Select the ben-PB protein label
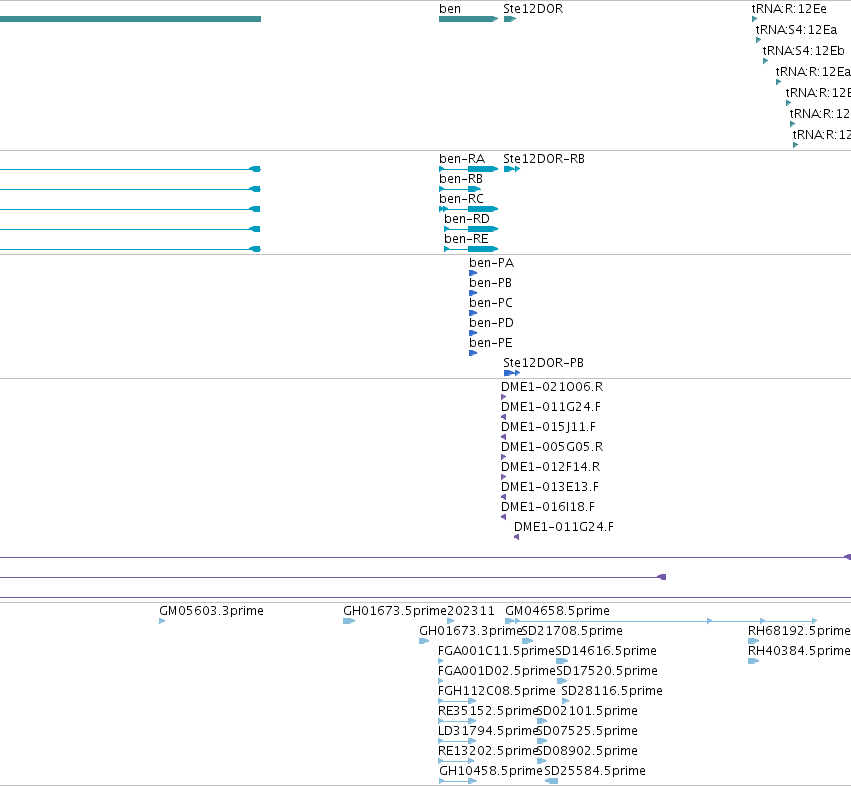Screen dimensions: 851x786 point(491,283)
